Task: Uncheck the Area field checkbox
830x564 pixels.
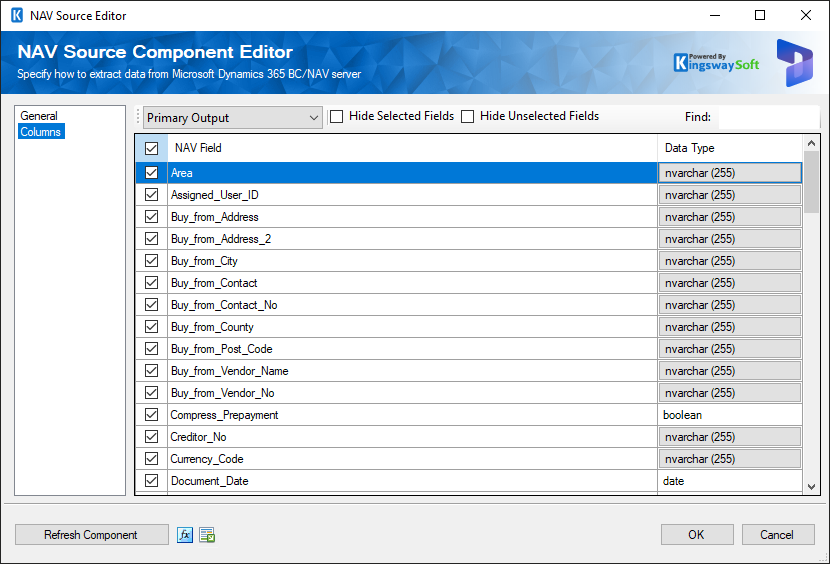Action: pos(151,173)
